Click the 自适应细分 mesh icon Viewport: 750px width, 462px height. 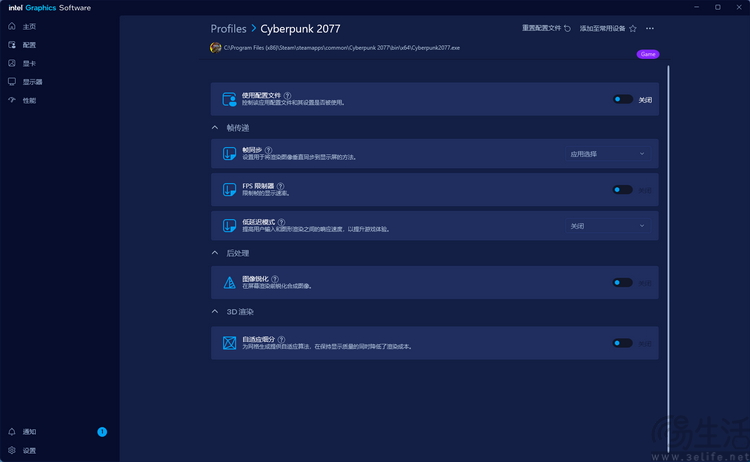tap(229, 343)
